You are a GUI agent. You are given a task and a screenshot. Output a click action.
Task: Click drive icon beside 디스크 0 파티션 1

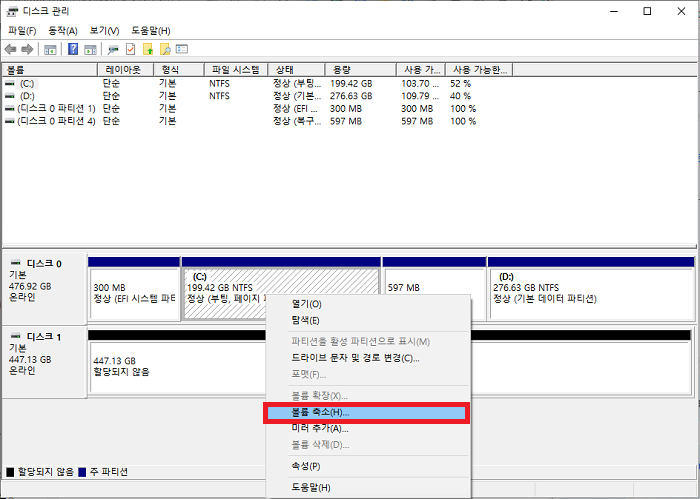click(x=9, y=108)
